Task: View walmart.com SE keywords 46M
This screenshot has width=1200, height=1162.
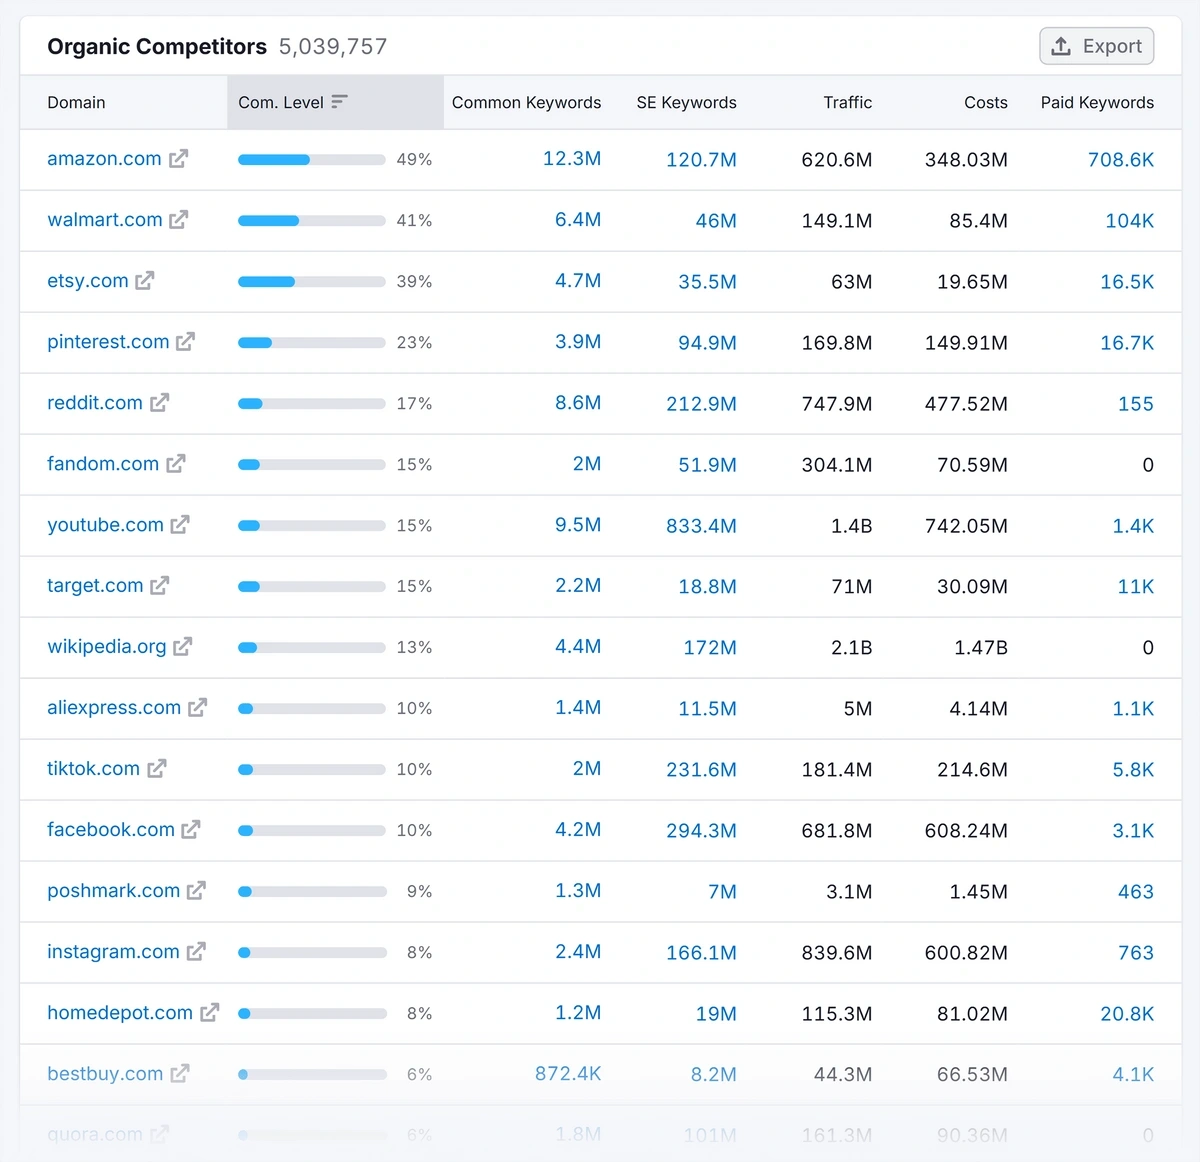Action: click(716, 221)
